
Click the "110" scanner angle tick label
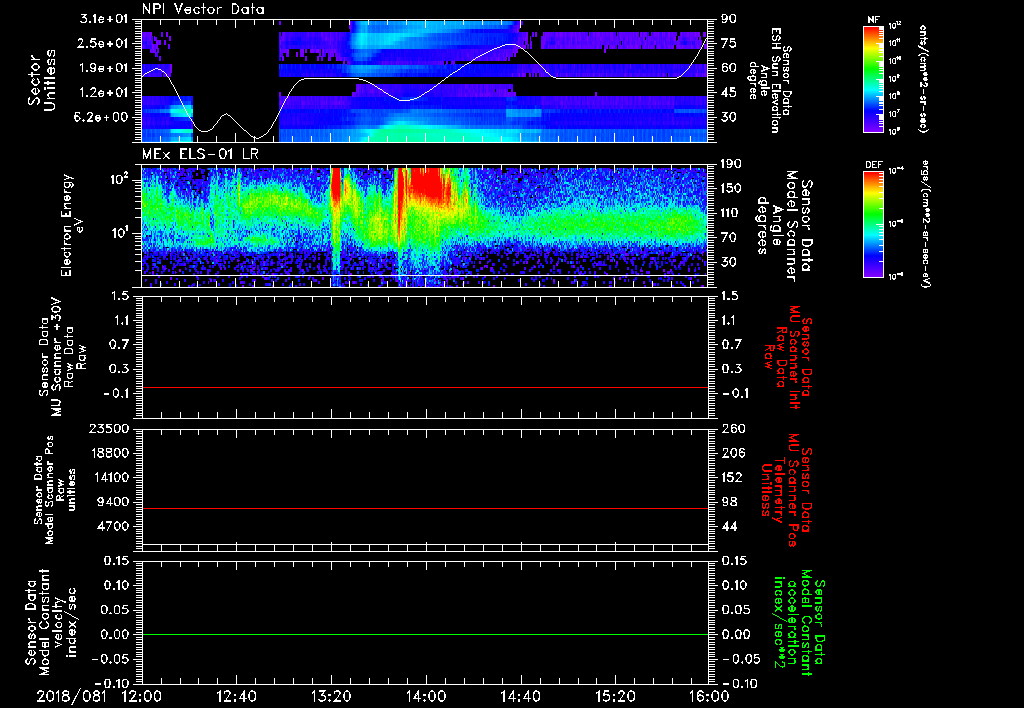pyautogui.click(x=731, y=213)
